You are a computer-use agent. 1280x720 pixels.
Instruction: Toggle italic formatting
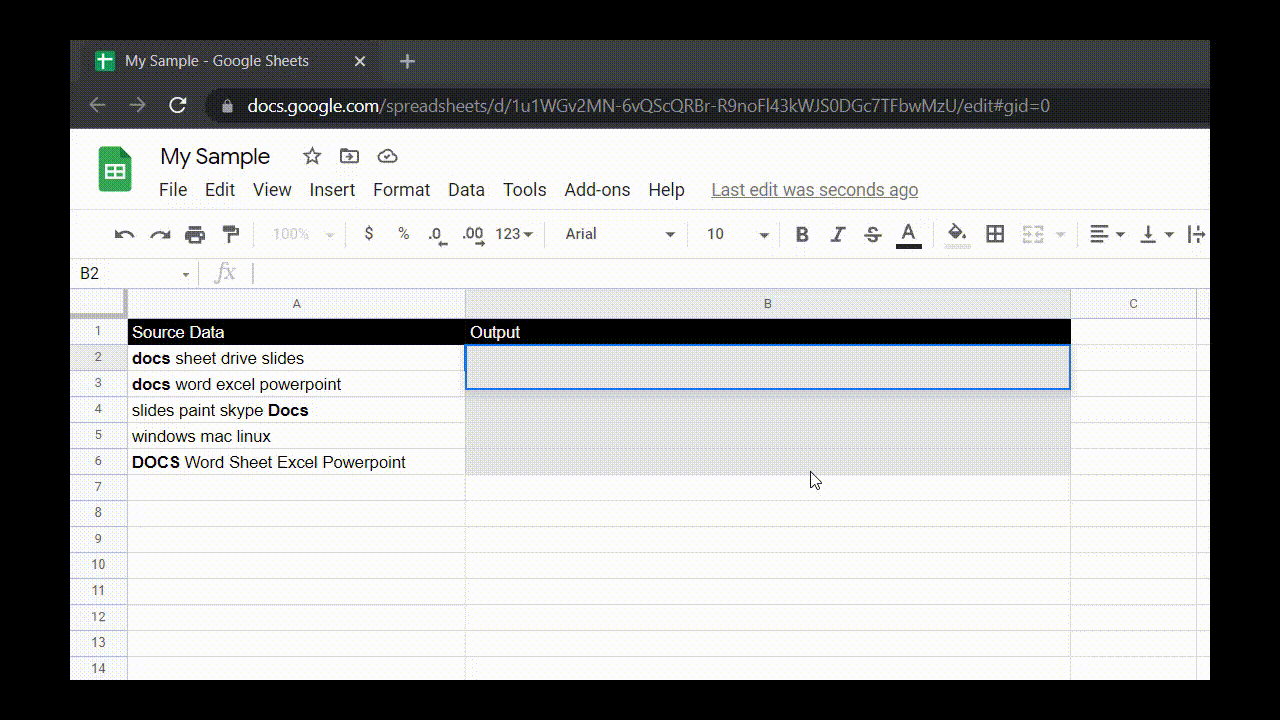click(x=838, y=234)
